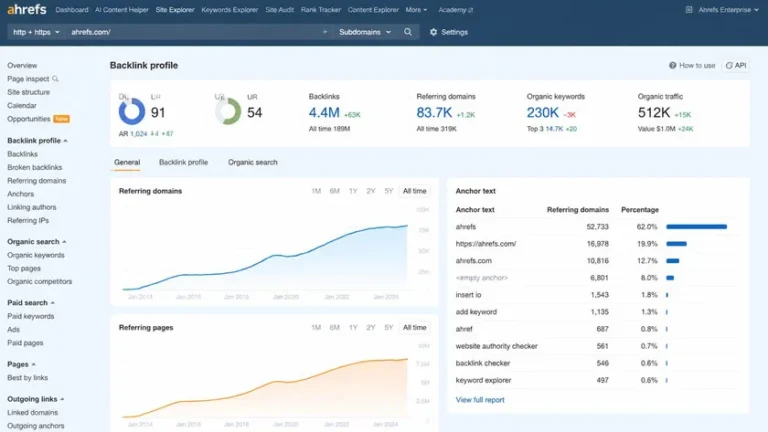The width and height of the screenshot is (768, 432).
Task: Click the 4.4M Backlinks value
Action: (324, 113)
